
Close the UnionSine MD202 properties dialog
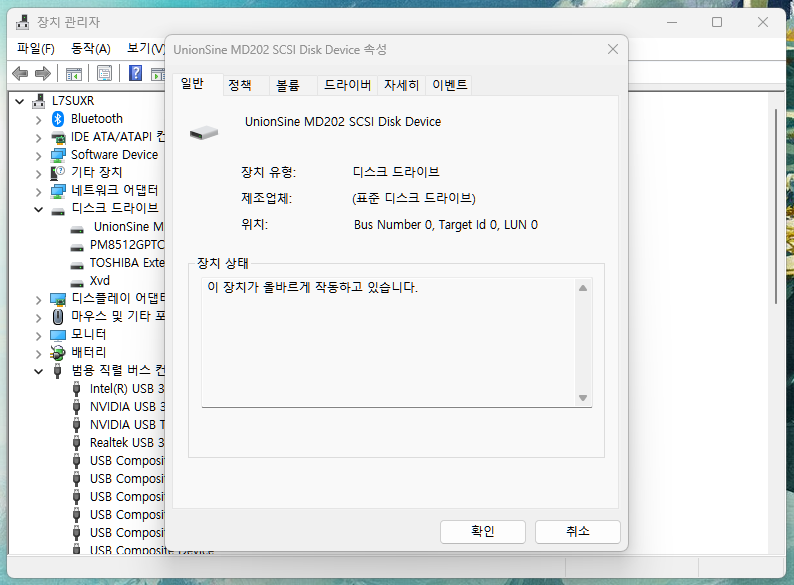[x=613, y=49]
